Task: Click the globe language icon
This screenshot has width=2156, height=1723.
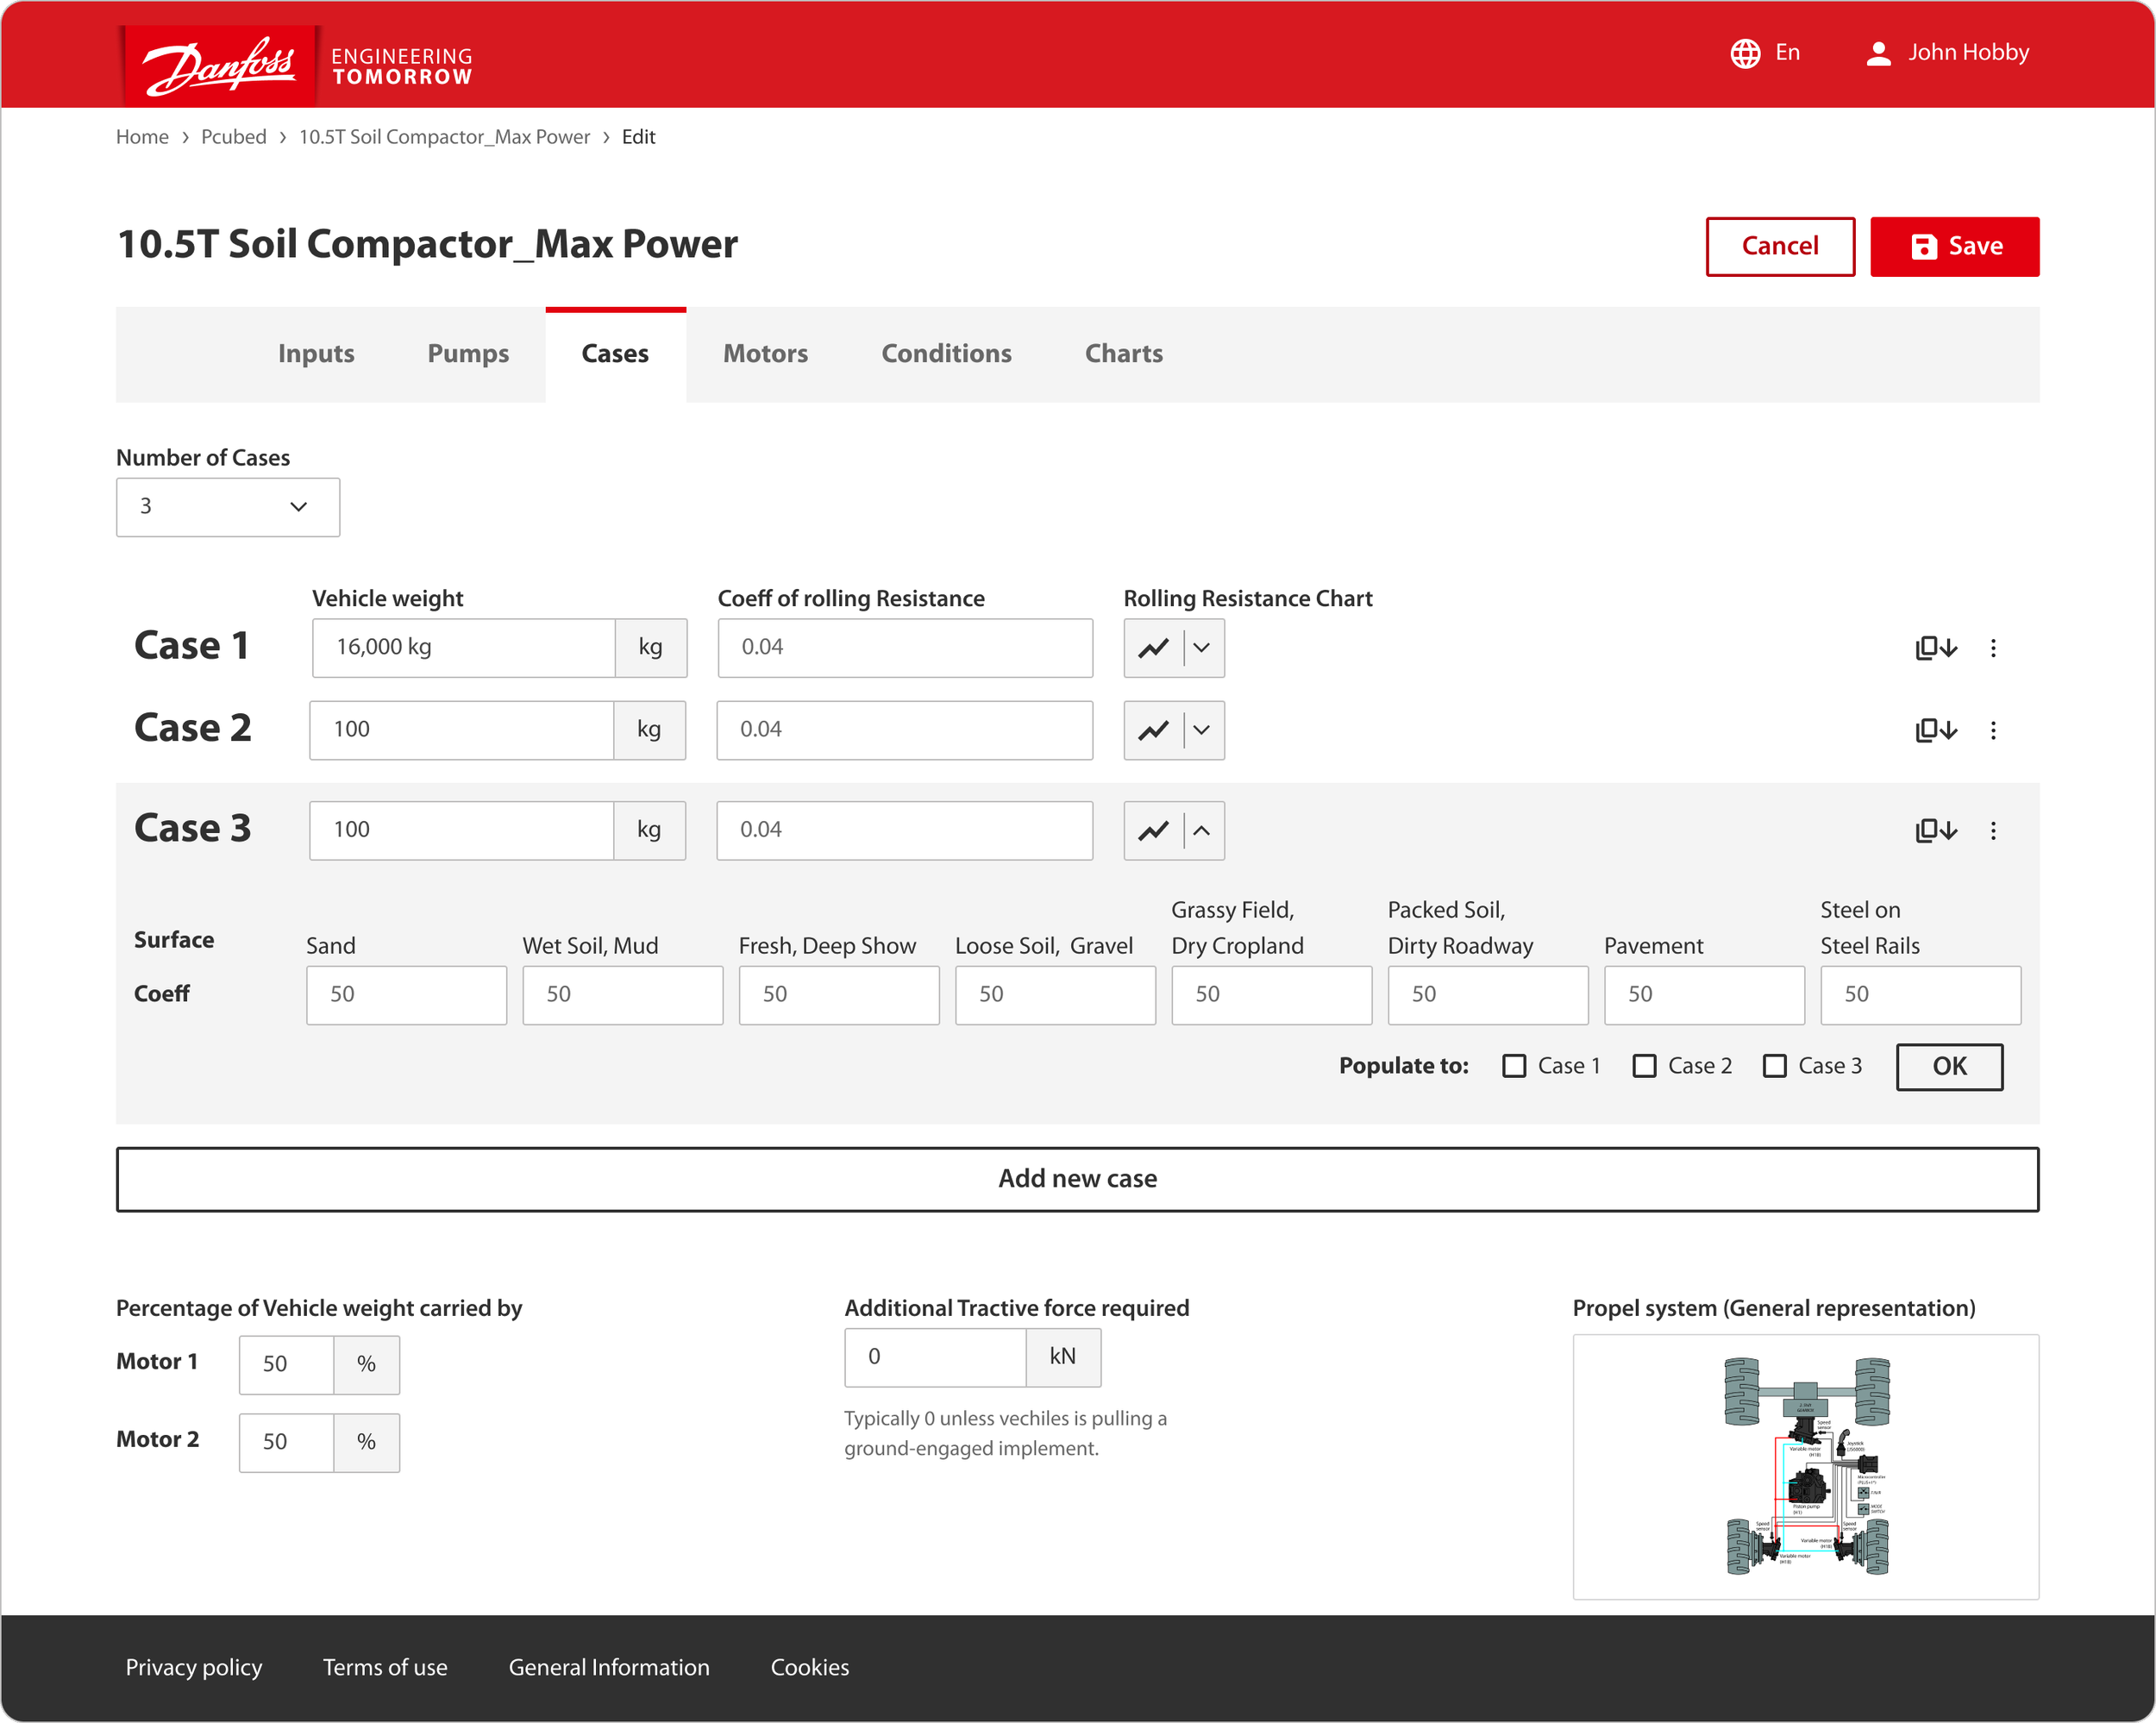Action: pos(1745,53)
